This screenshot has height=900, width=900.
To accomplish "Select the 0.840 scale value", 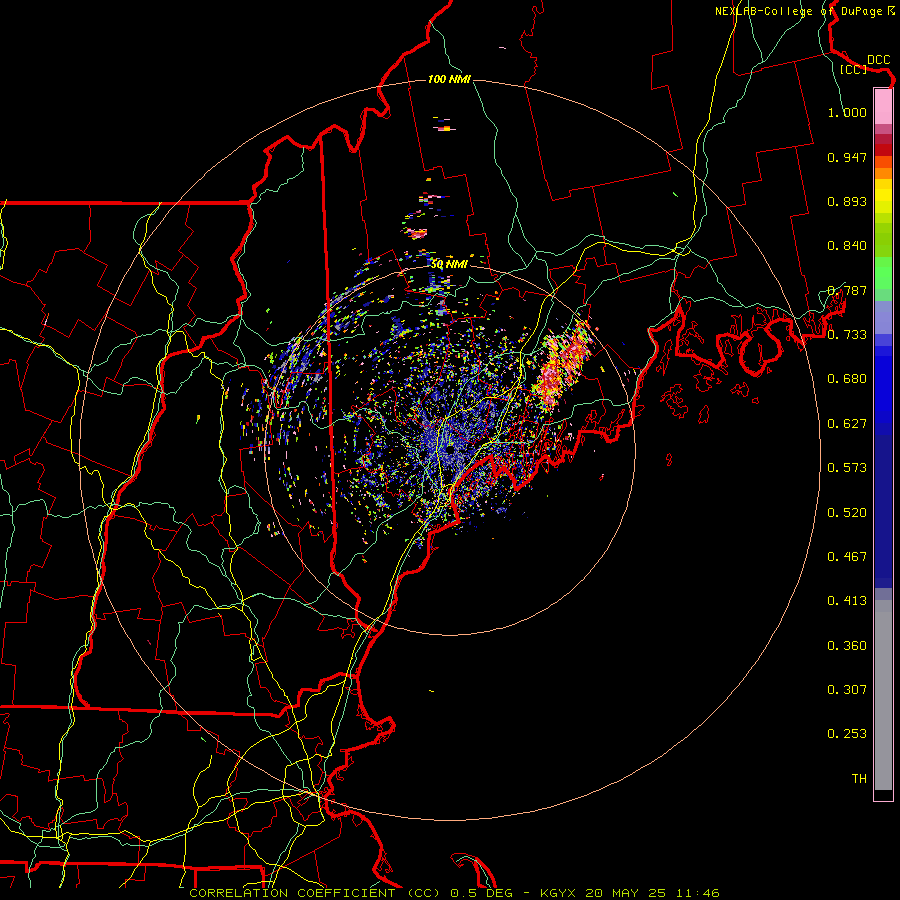I will (847, 246).
